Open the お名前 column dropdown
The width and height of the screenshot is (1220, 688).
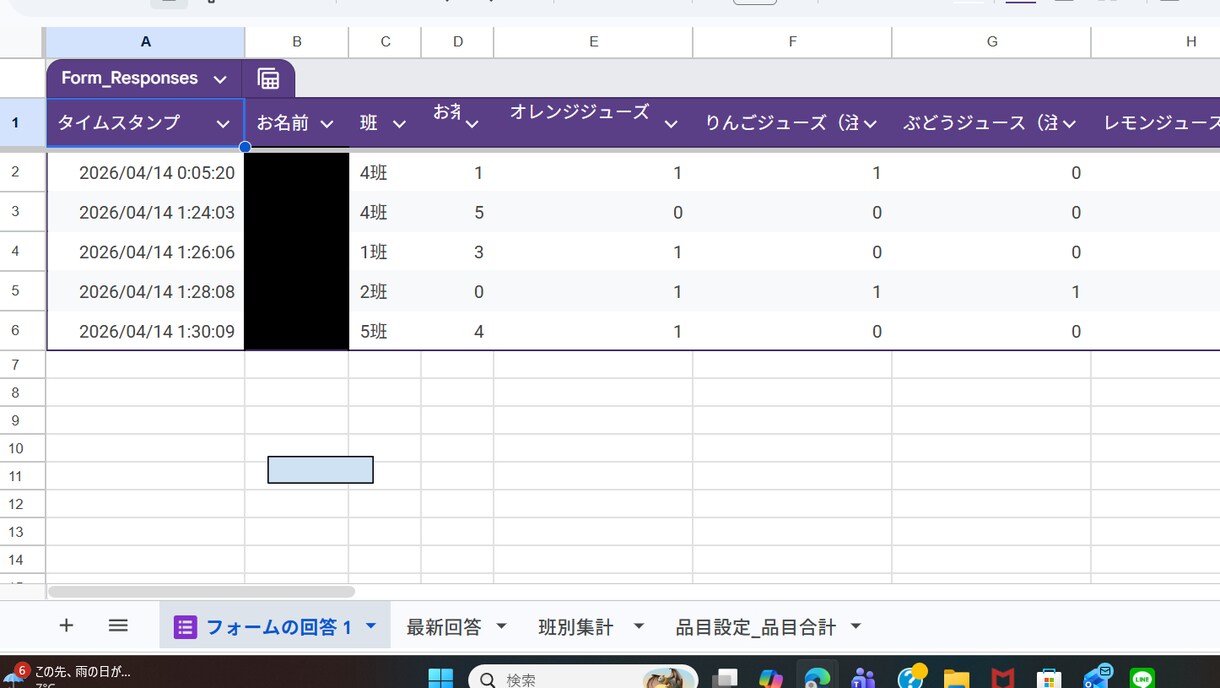[x=327, y=124]
